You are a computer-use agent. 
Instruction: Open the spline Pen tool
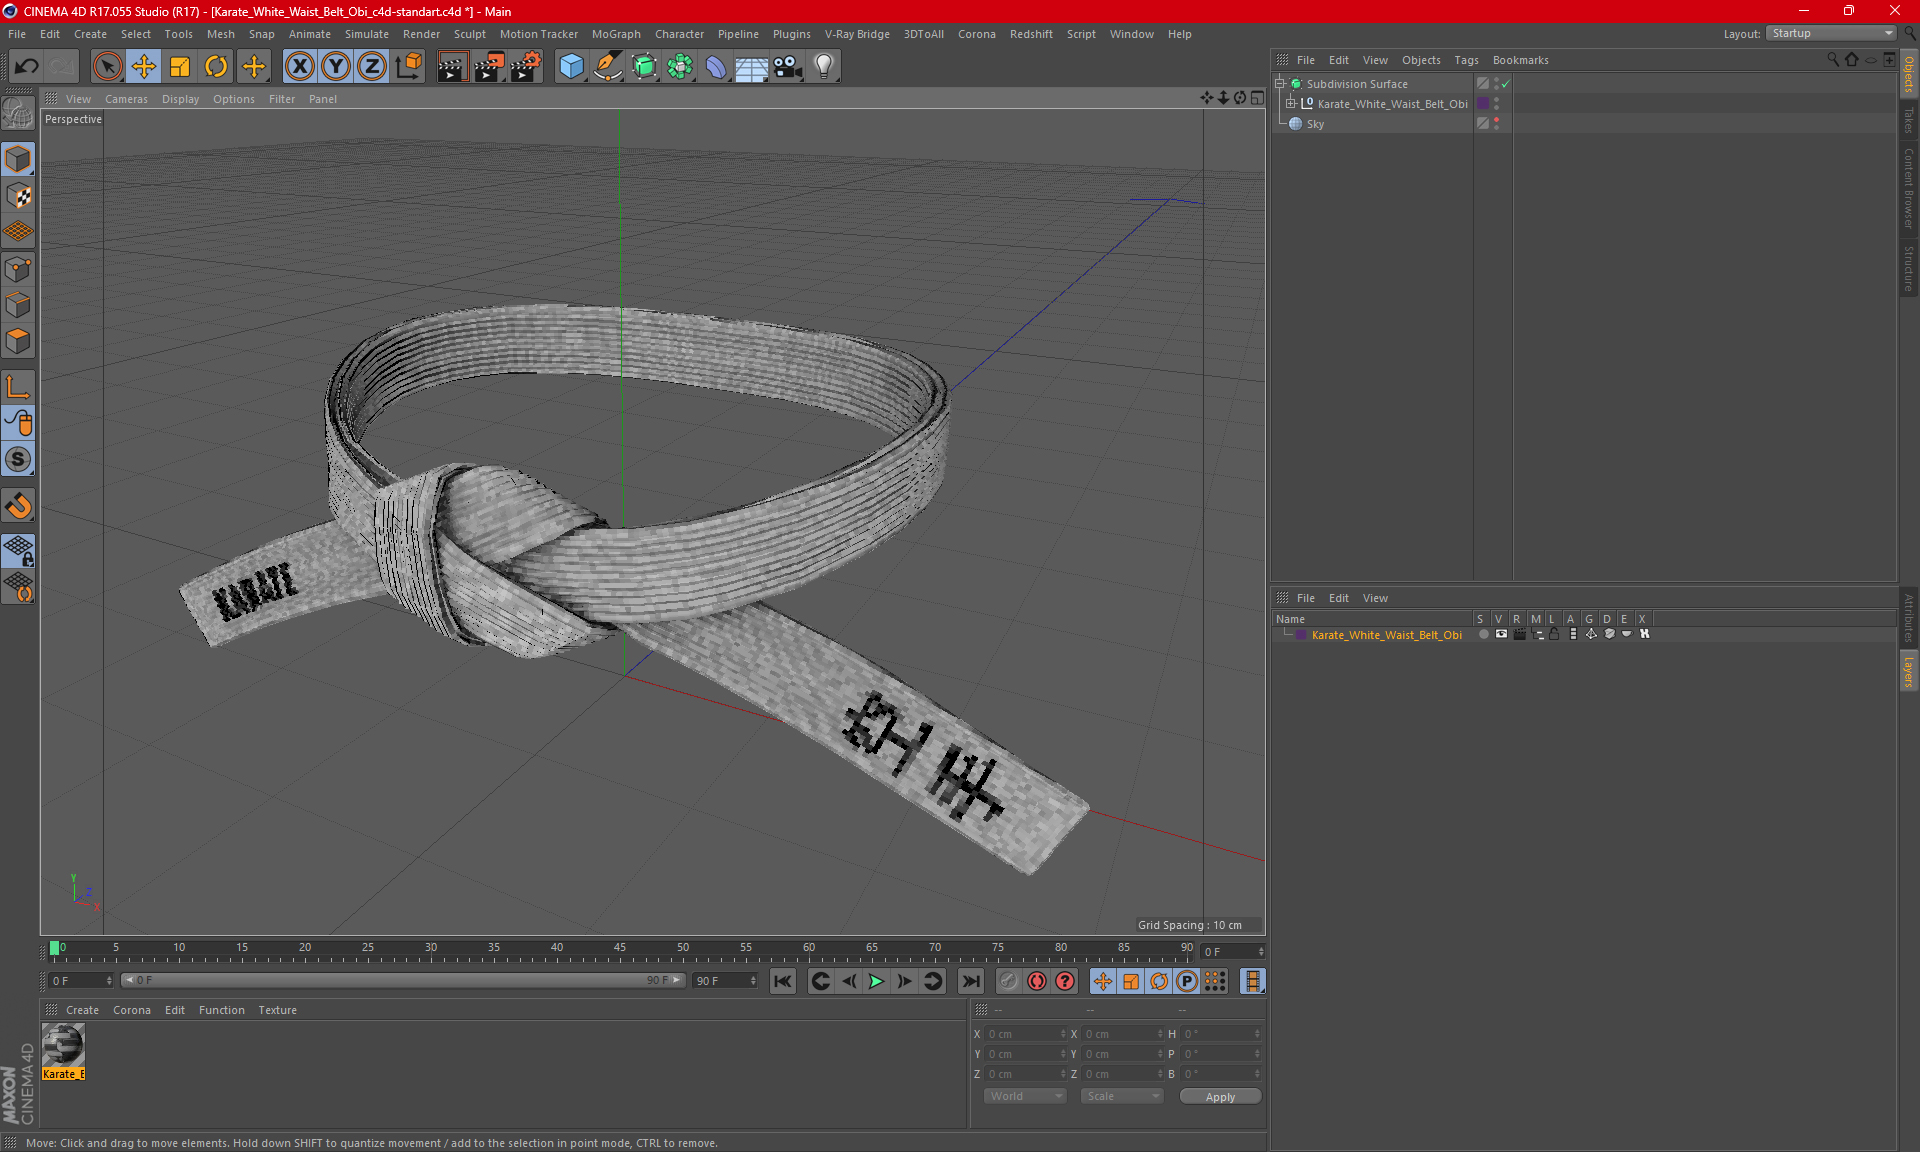607,66
